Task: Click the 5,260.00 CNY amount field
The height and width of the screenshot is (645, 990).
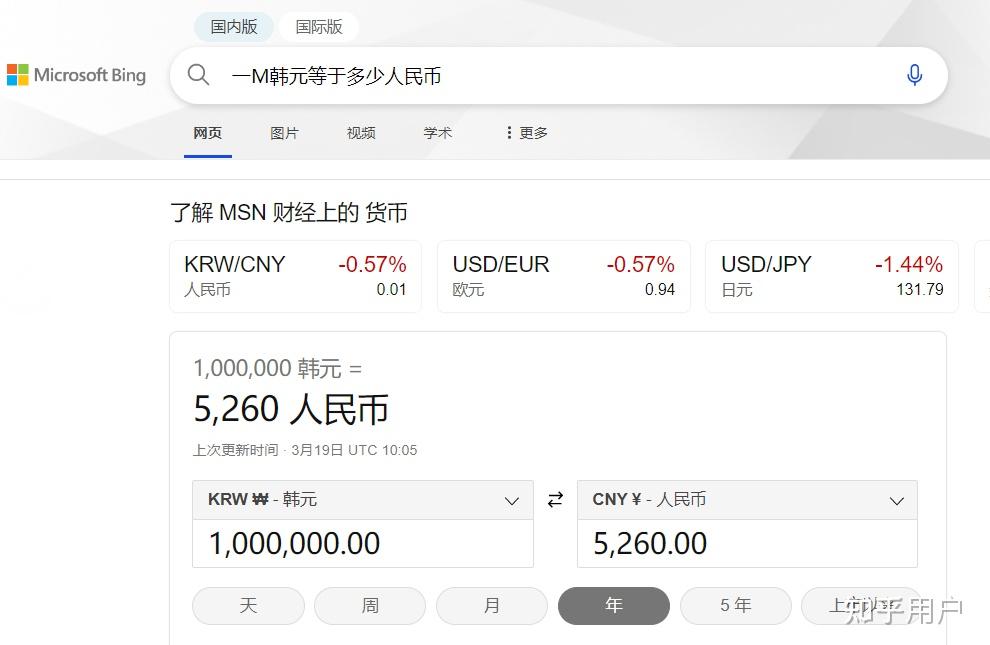Action: tap(747, 543)
